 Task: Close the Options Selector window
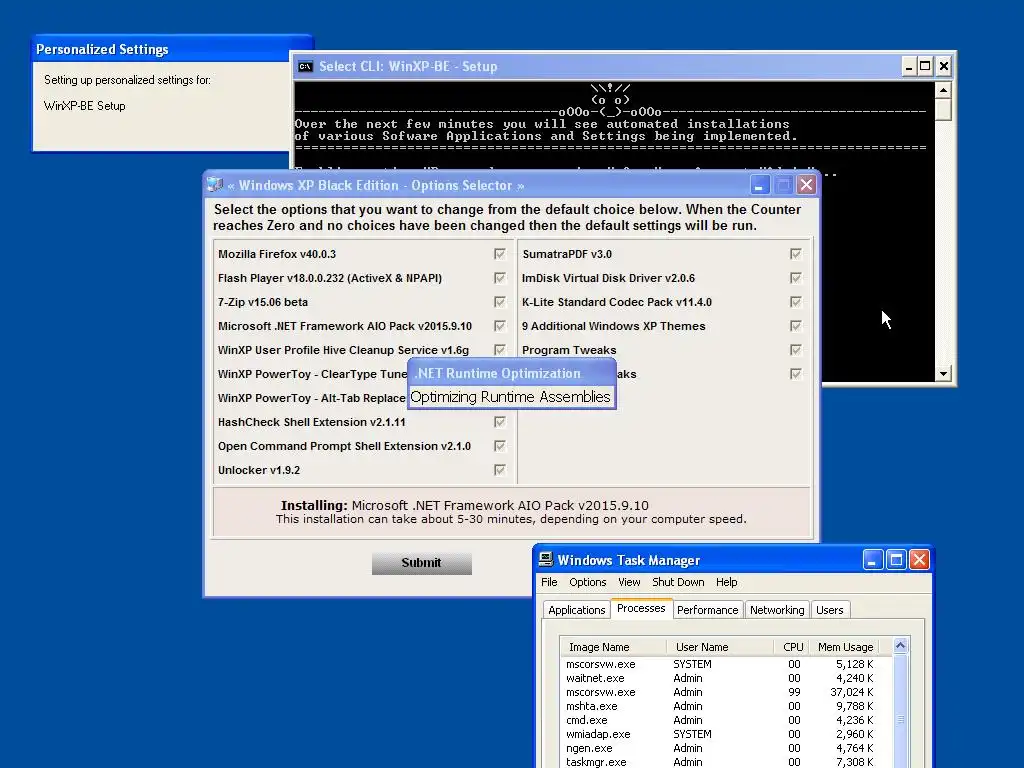(807, 185)
